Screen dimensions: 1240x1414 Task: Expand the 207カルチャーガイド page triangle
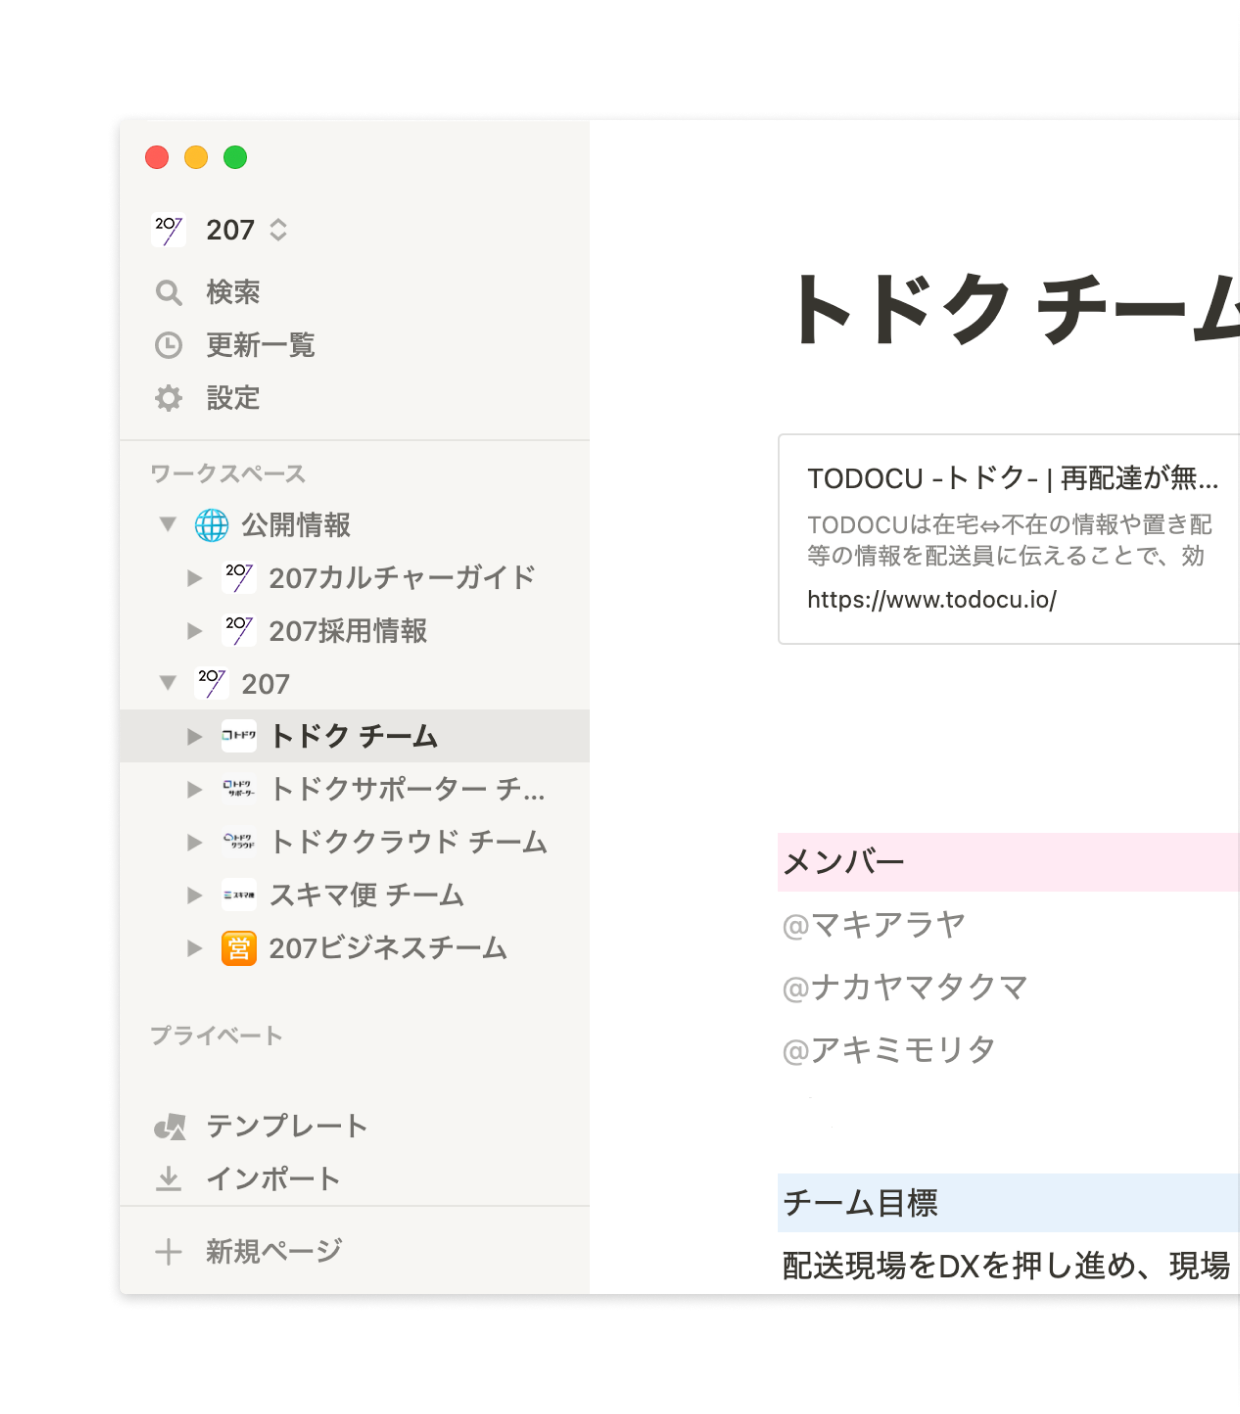point(195,578)
